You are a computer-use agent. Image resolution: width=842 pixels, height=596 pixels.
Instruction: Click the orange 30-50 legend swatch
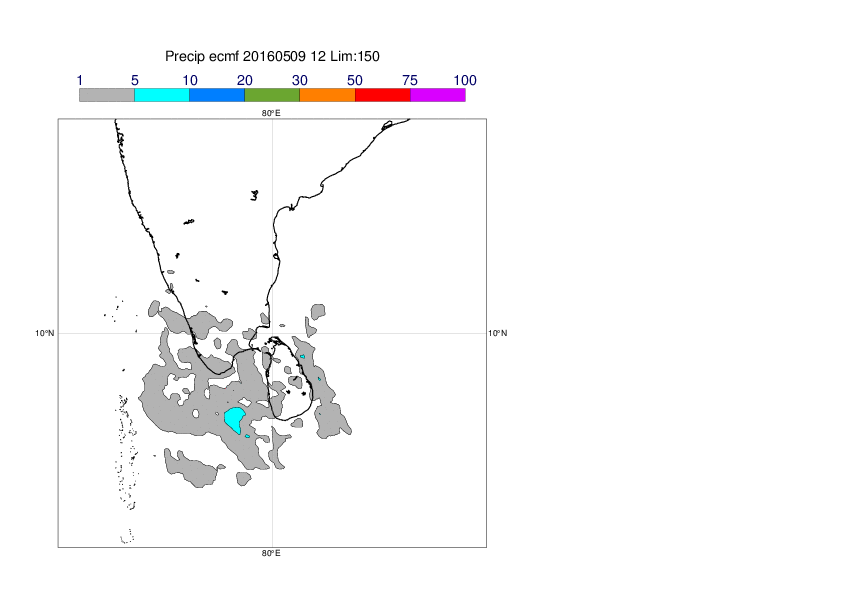(328, 95)
